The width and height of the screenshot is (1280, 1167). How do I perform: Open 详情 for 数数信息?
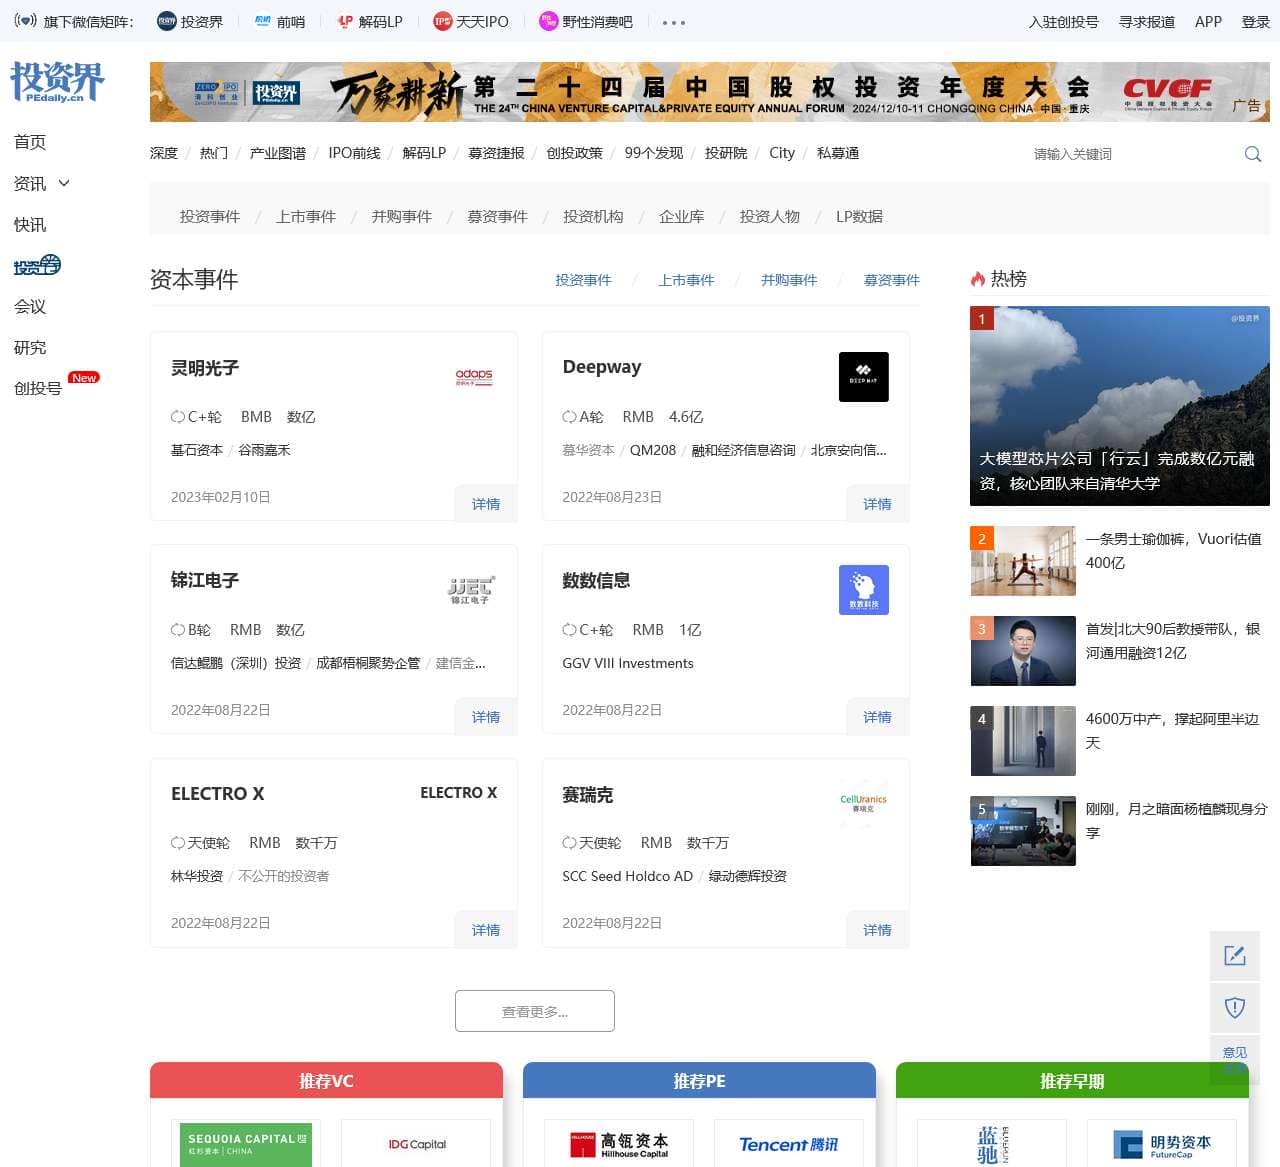pos(877,716)
